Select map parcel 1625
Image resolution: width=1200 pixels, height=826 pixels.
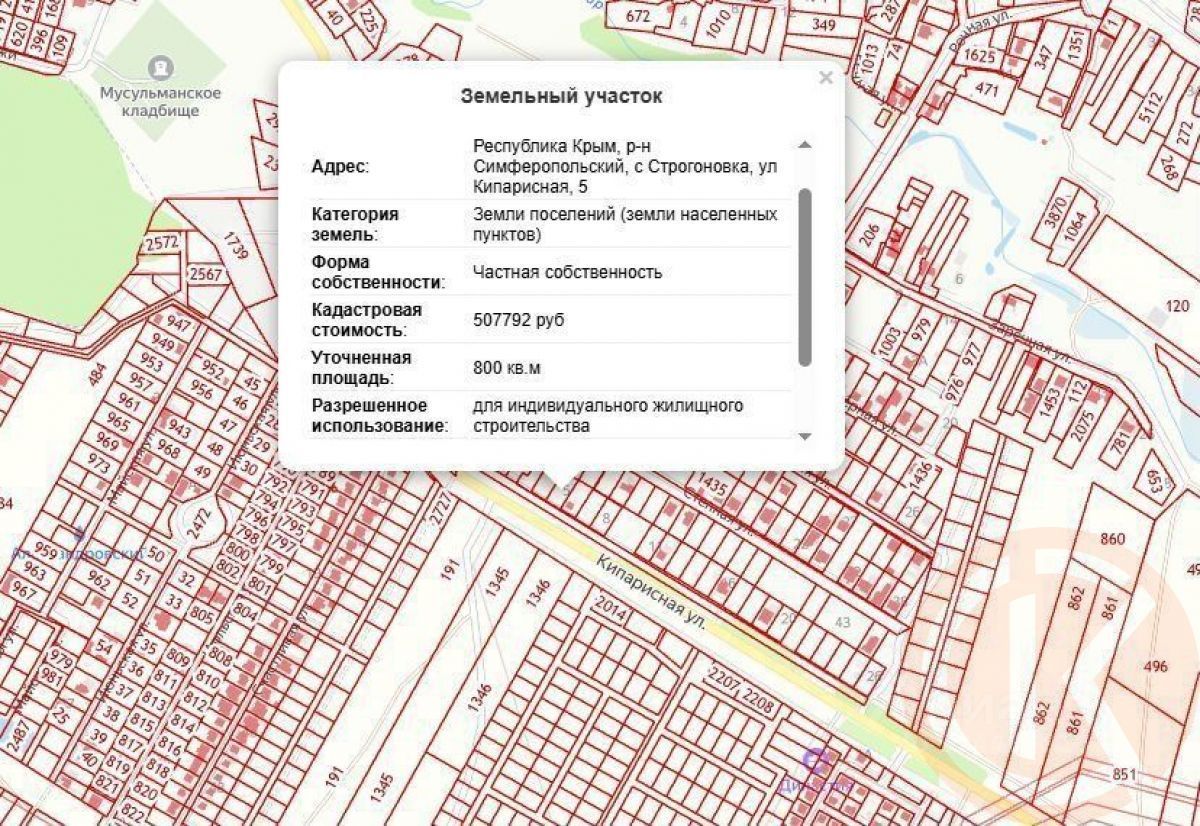[x=980, y=56]
